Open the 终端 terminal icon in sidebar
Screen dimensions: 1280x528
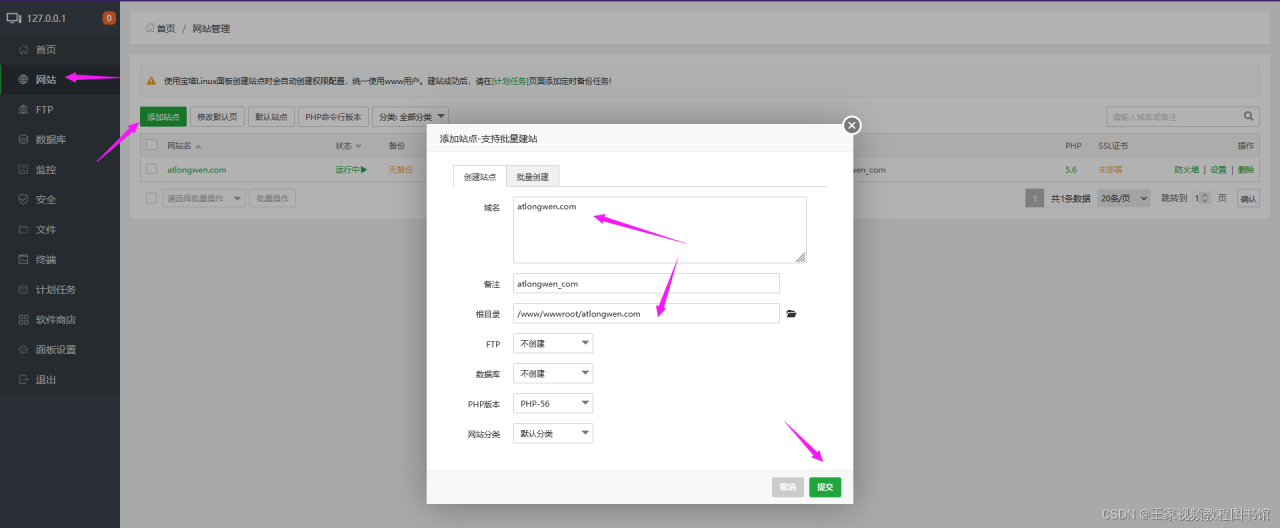click(23, 259)
